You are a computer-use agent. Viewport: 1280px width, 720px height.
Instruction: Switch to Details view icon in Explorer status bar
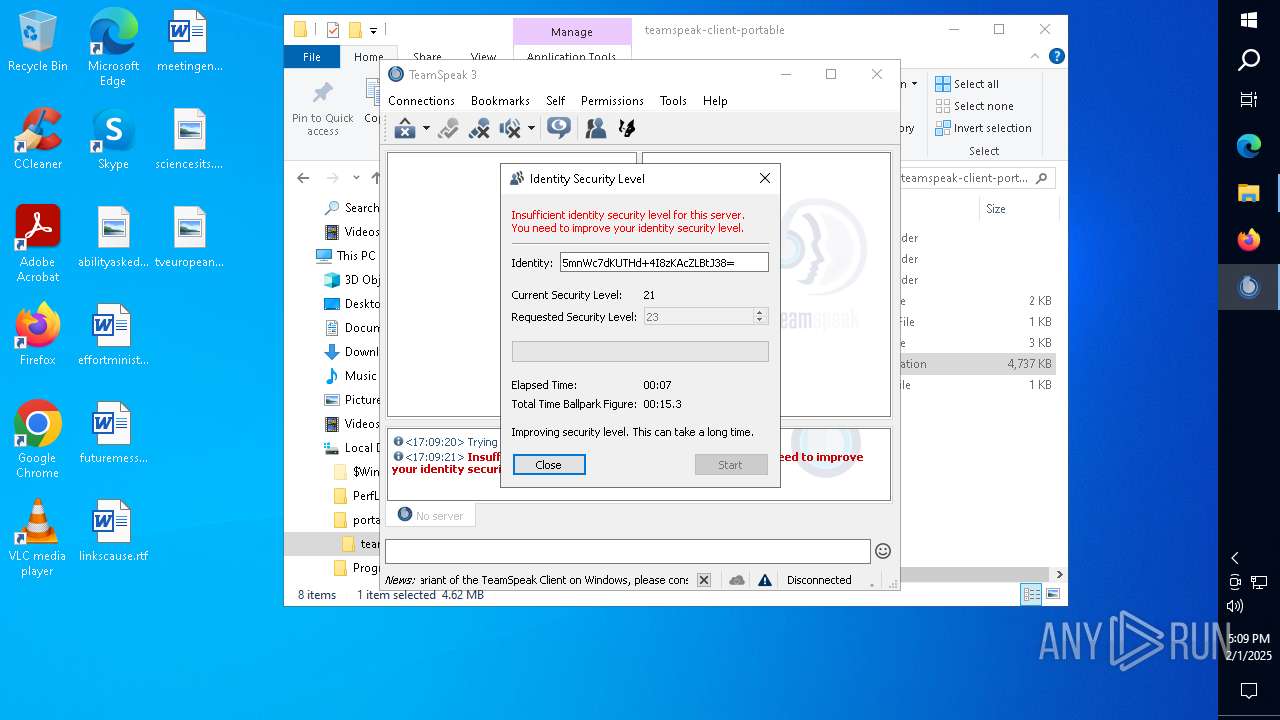1031,594
